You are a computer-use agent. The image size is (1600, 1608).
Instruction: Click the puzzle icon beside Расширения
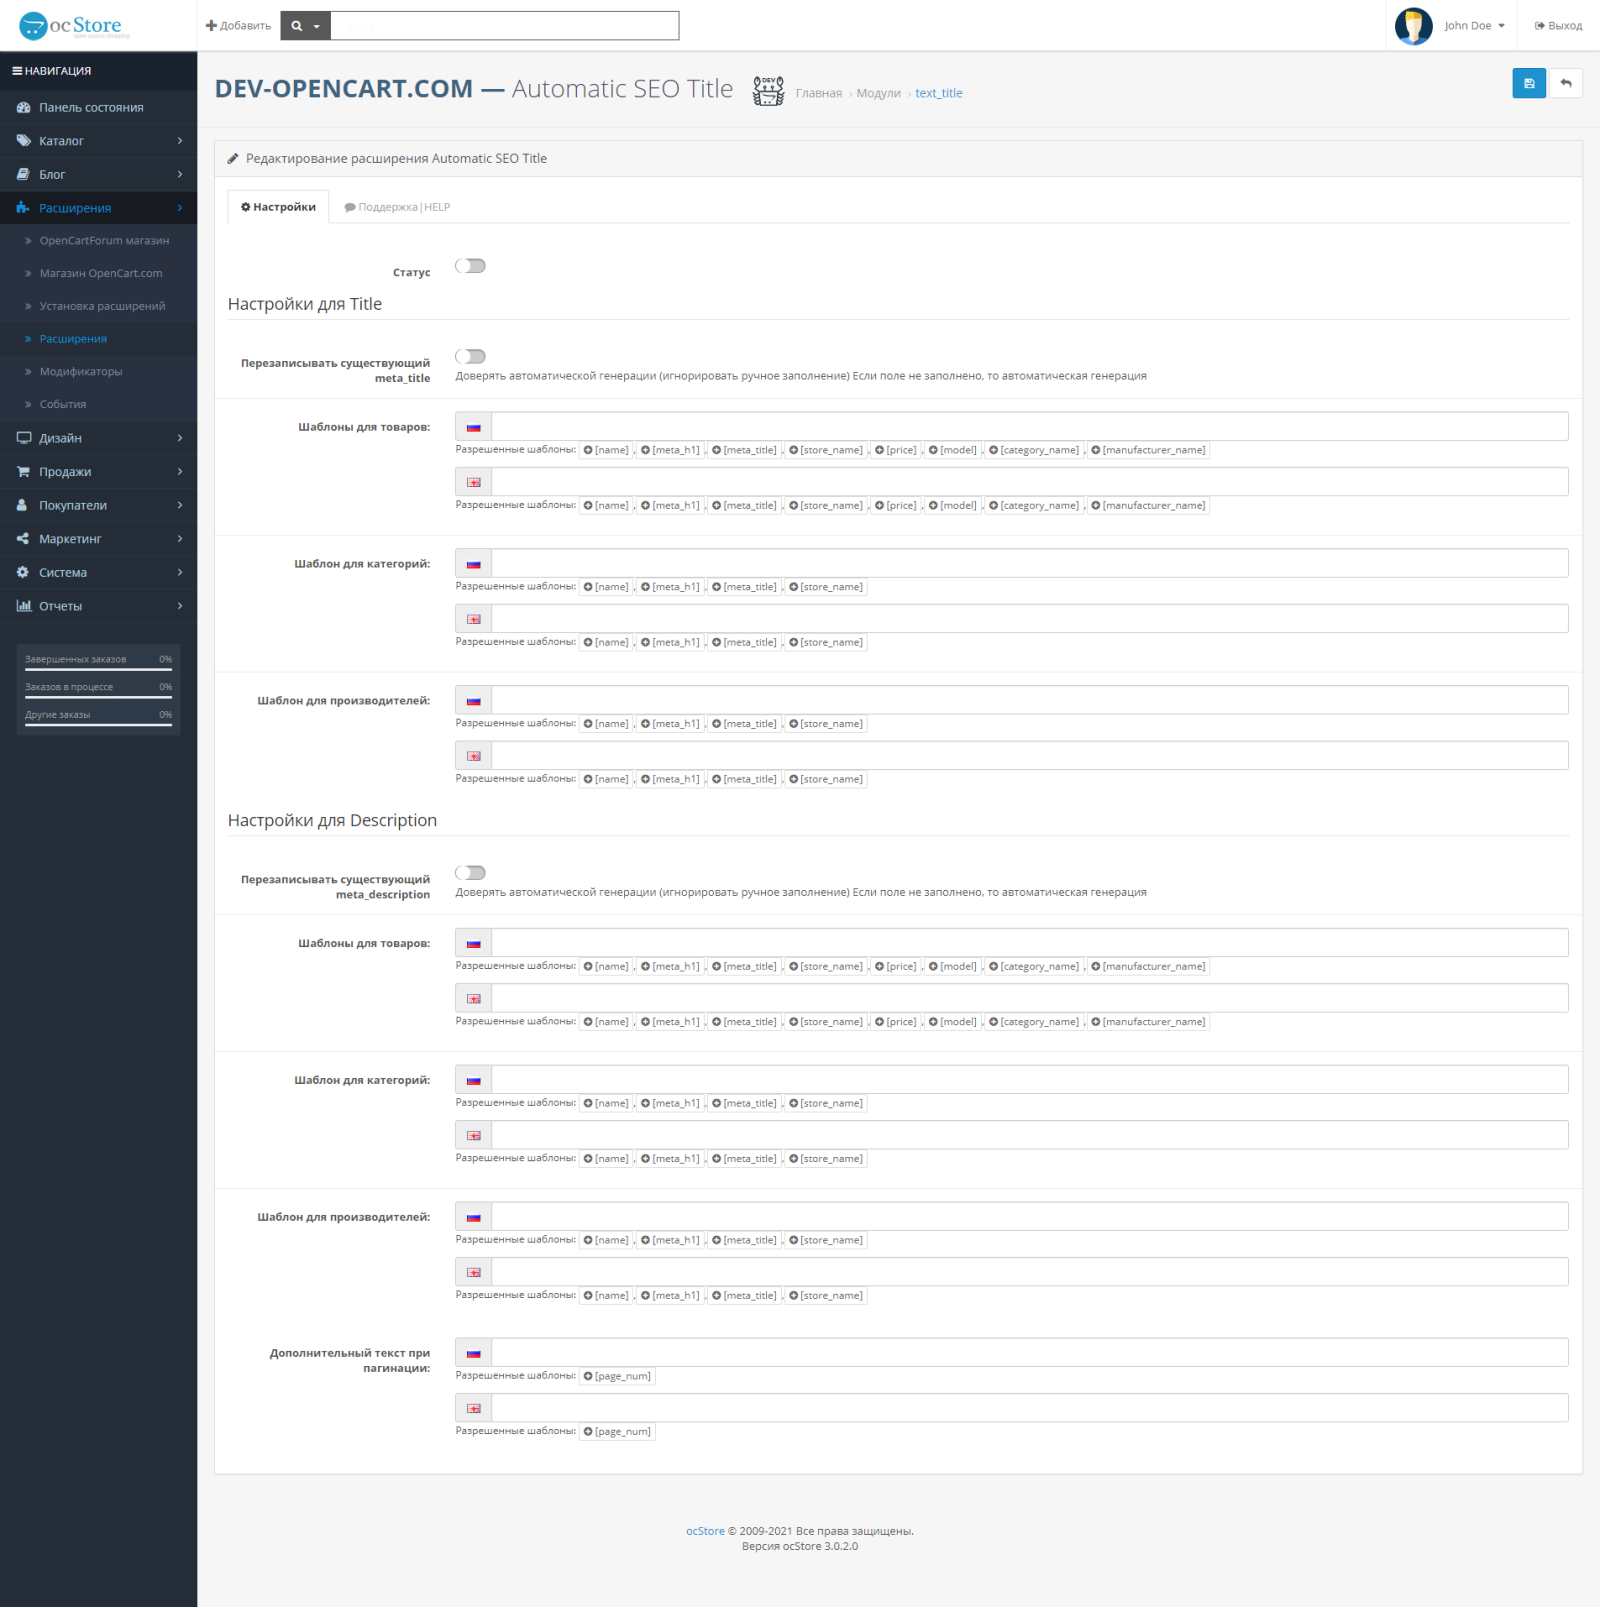pos(23,208)
